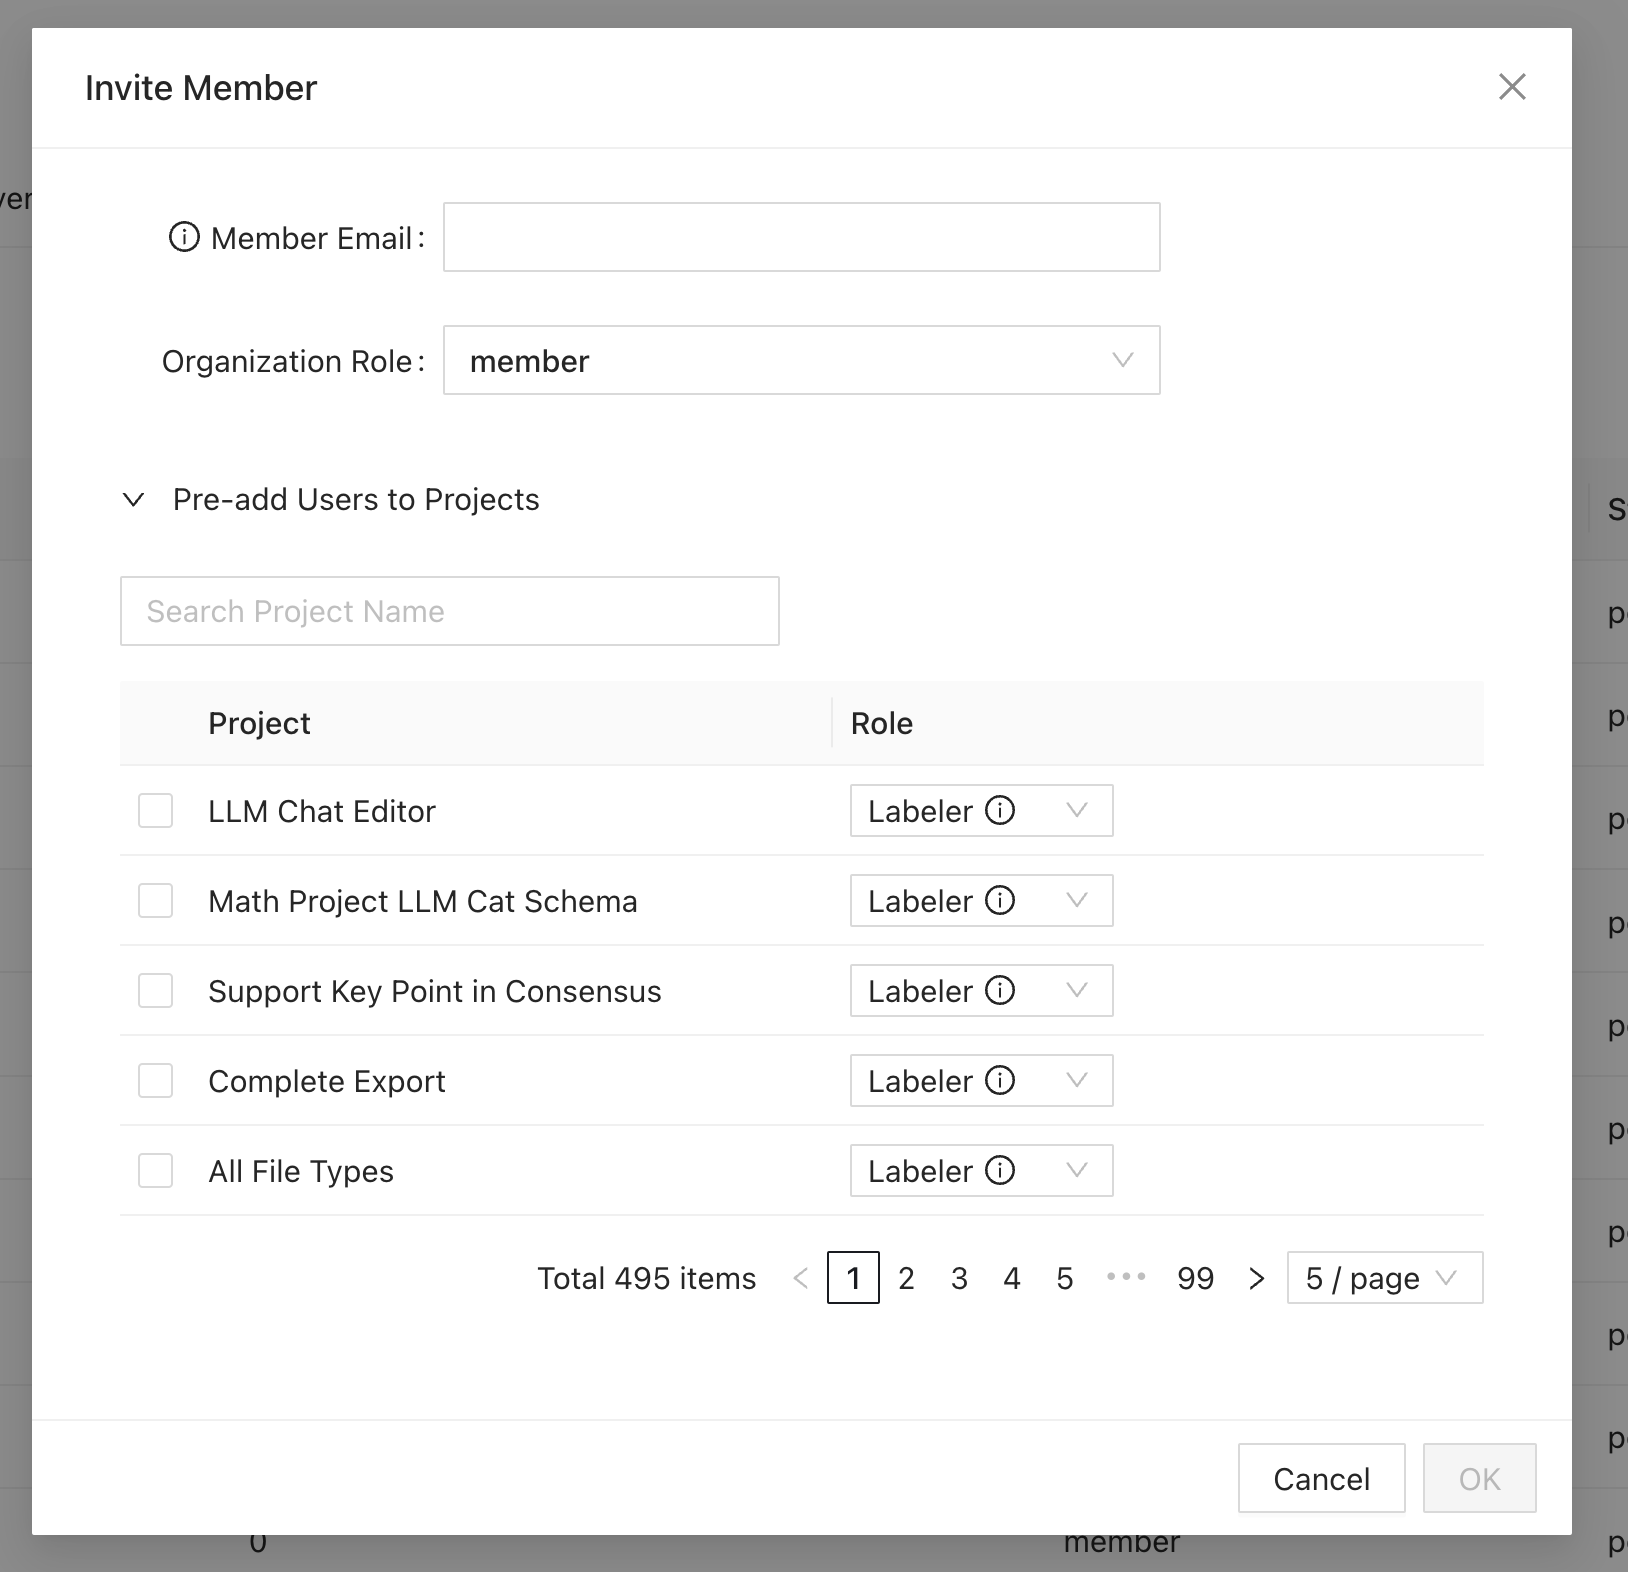Image resolution: width=1628 pixels, height=1572 pixels.
Task: Check the LLM Chat Editor project checkbox
Action: click(x=155, y=811)
